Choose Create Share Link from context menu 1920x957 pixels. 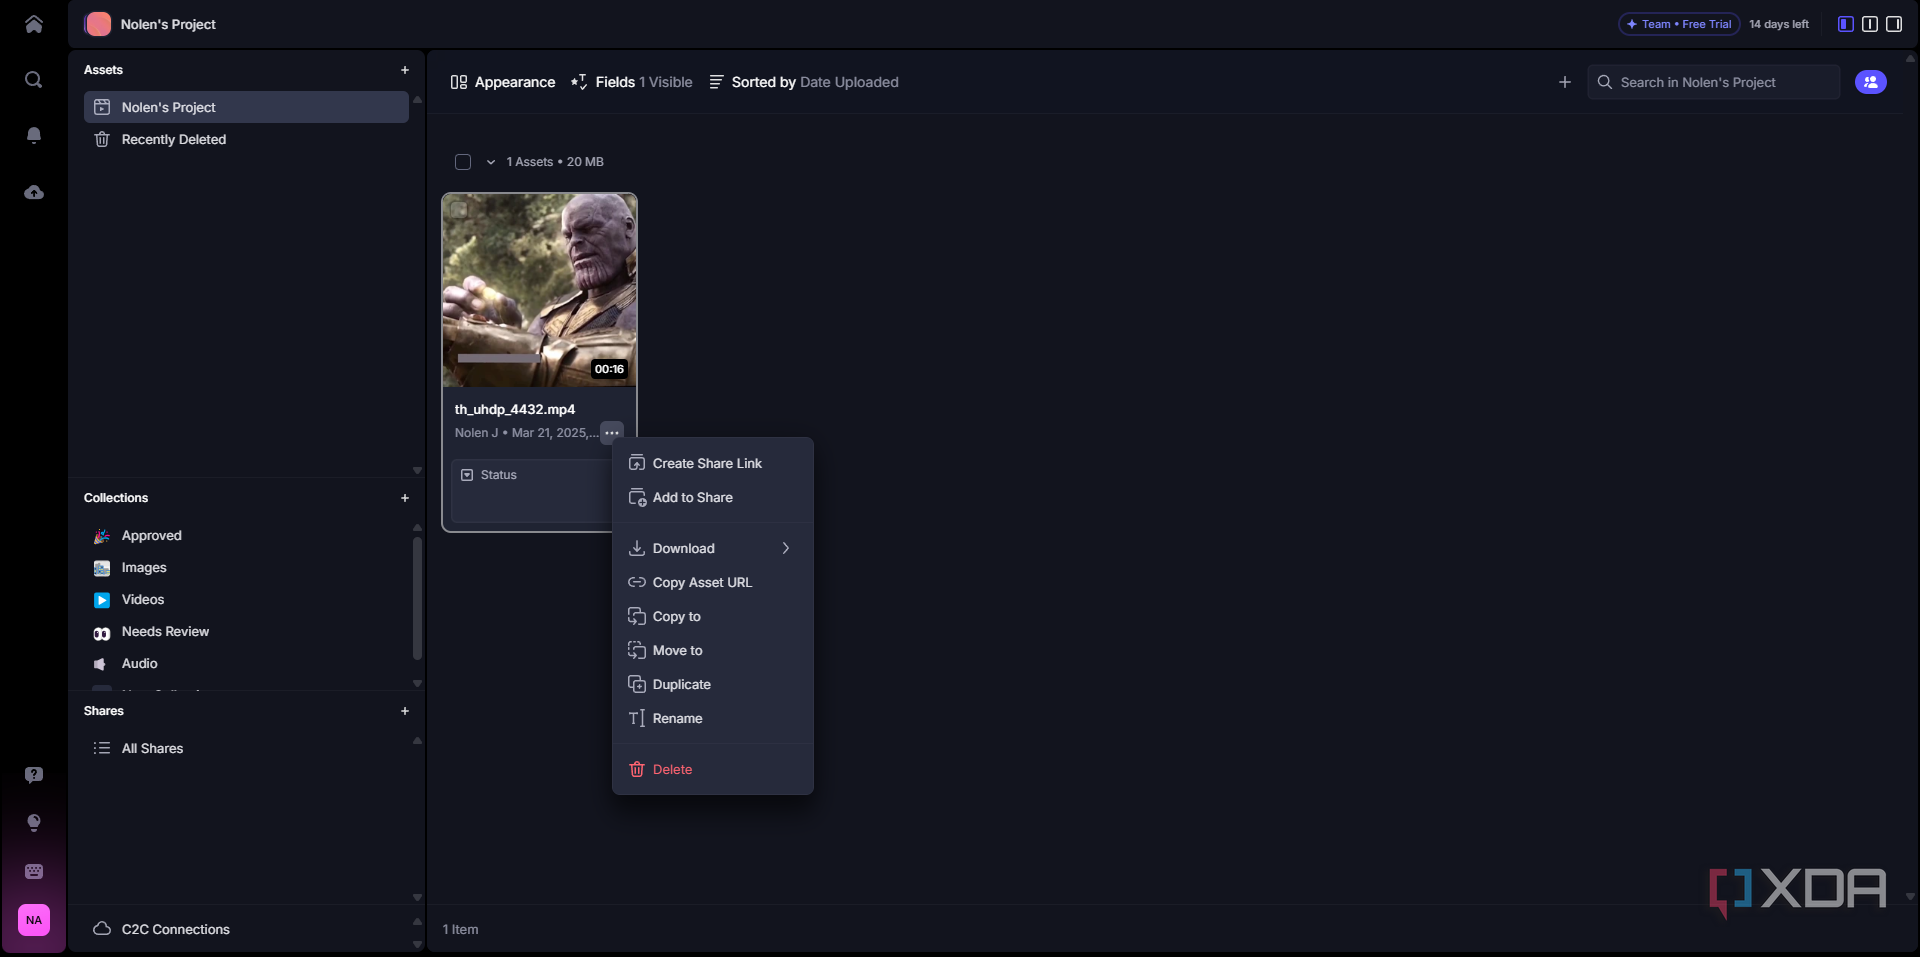tap(713, 463)
